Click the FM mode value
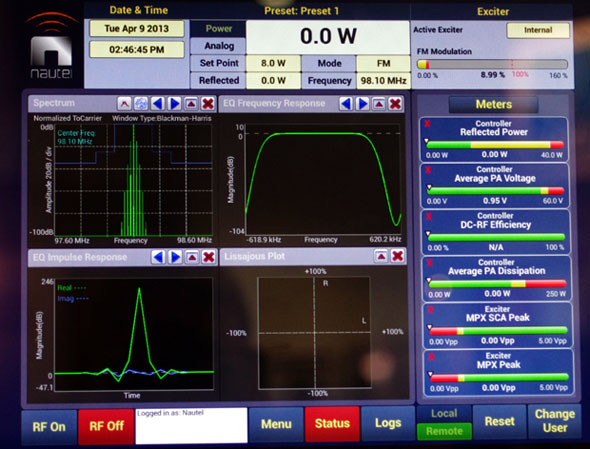This screenshot has width=590, height=449. point(383,63)
